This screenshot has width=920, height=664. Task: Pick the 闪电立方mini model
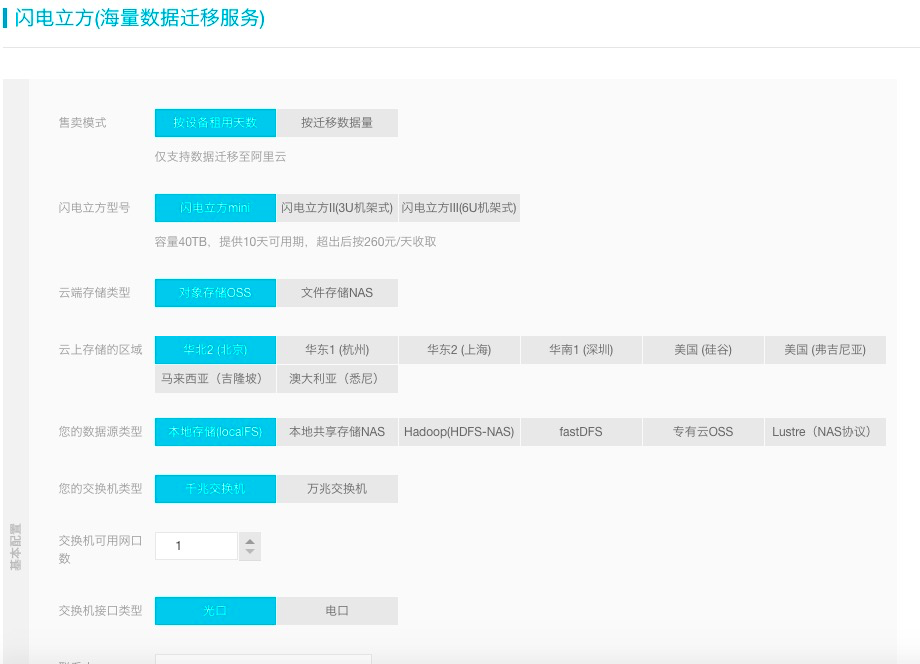click(x=215, y=208)
